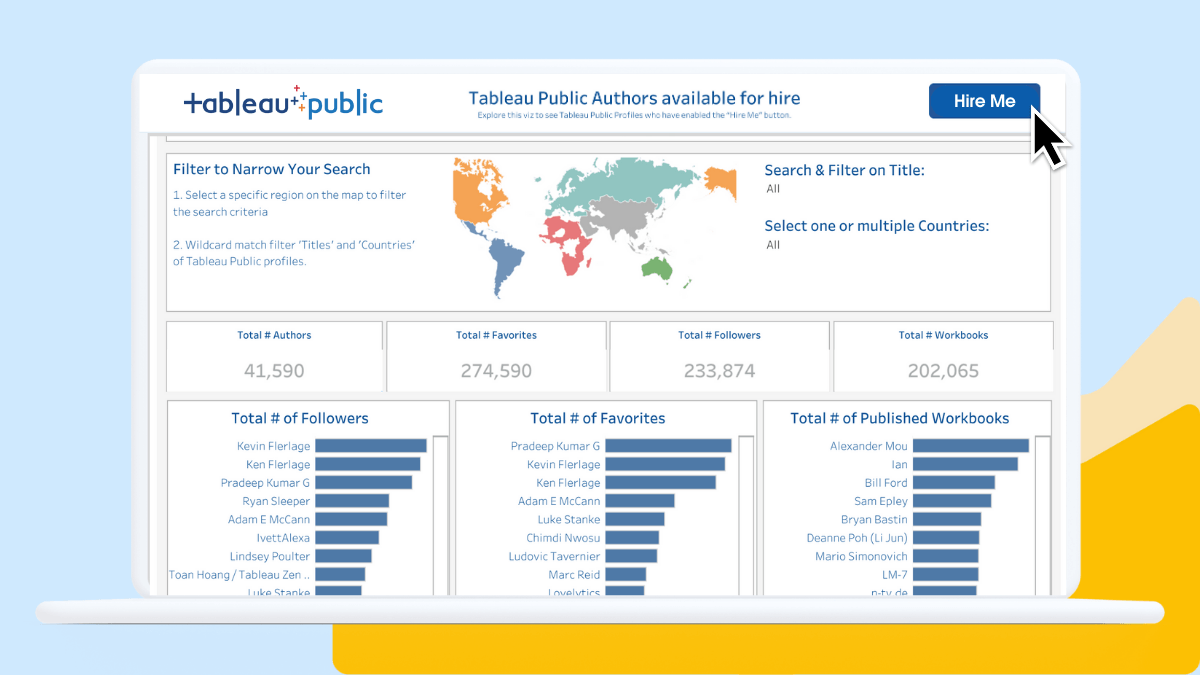Open the Select Countries filter dropdown
Viewport: 1200px width, 675px height.
[773, 245]
